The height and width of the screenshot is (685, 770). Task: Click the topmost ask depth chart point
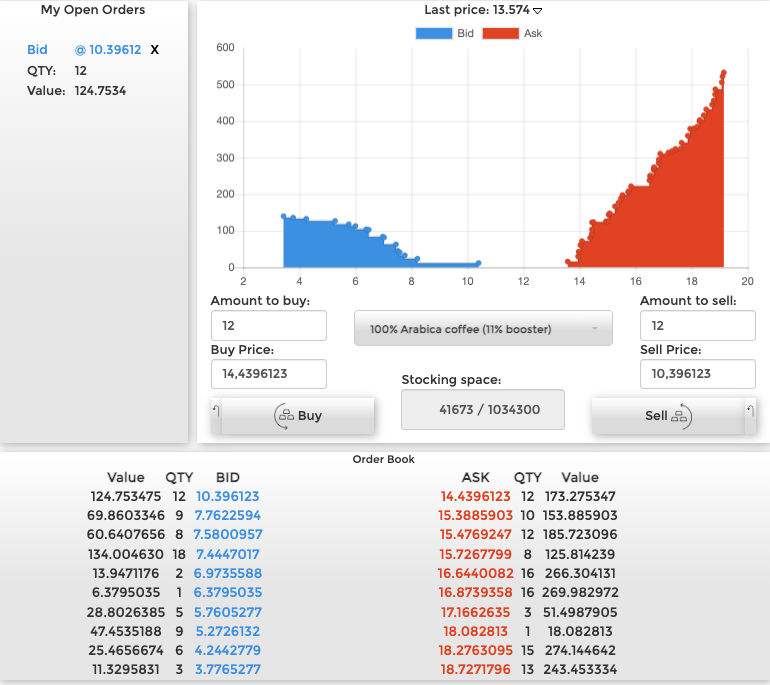click(723, 73)
